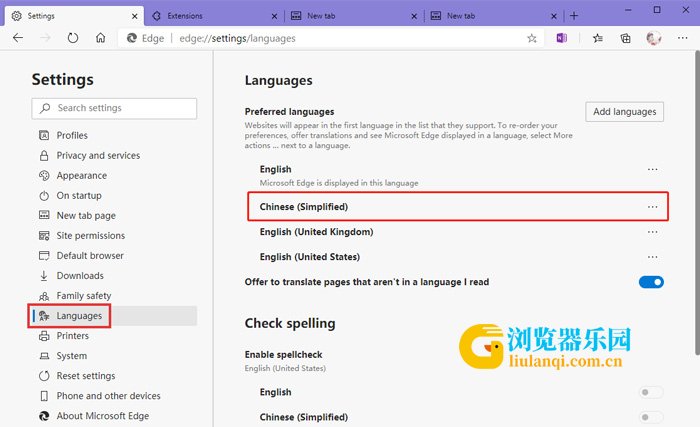This screenshot has height=427, width=700.
Task: Open Settings and more menu
Action: click(683, 38)
